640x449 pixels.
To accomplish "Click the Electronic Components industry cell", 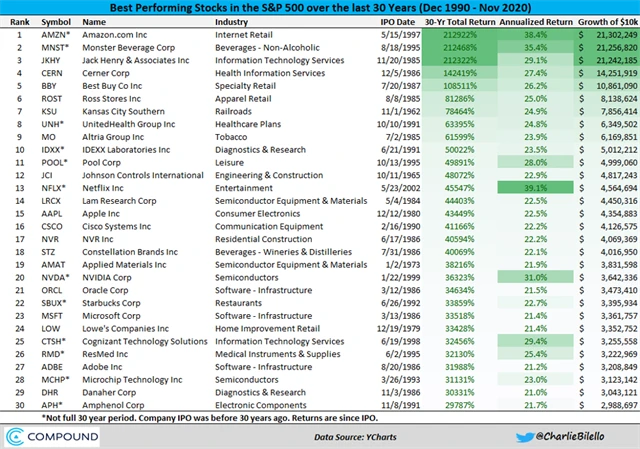I will pyautogui.click(x=261, y=405).
